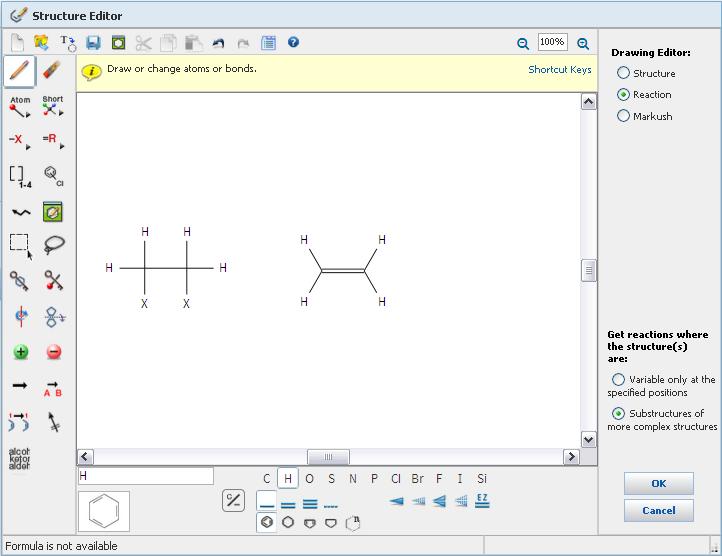
Task: Open a saved structure file
Action: coord(41,43)
